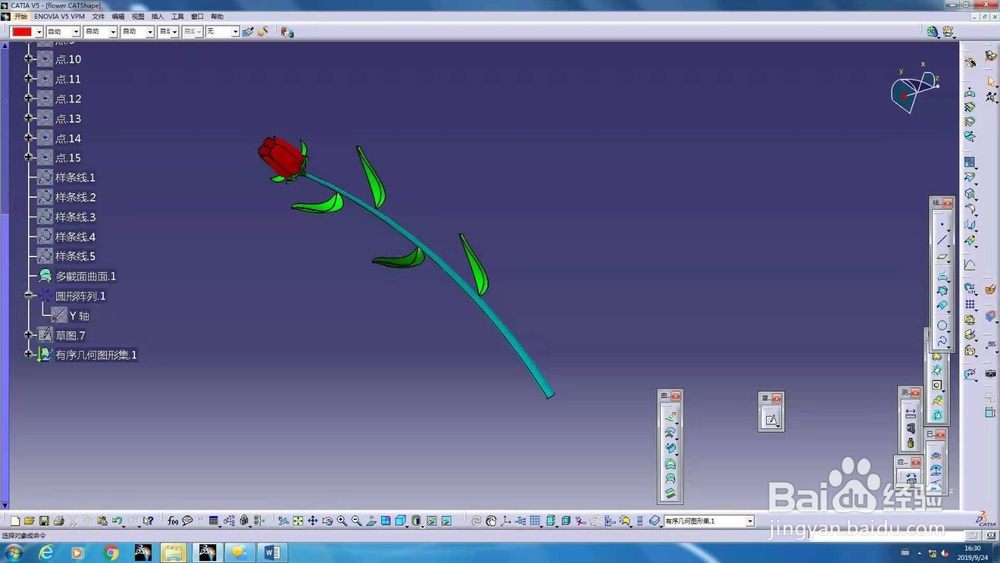The height and width of the screenshot is (563, 1000).
Task: Open the ENOVIA V5 VPM menu
Action: tap(59, 17)
